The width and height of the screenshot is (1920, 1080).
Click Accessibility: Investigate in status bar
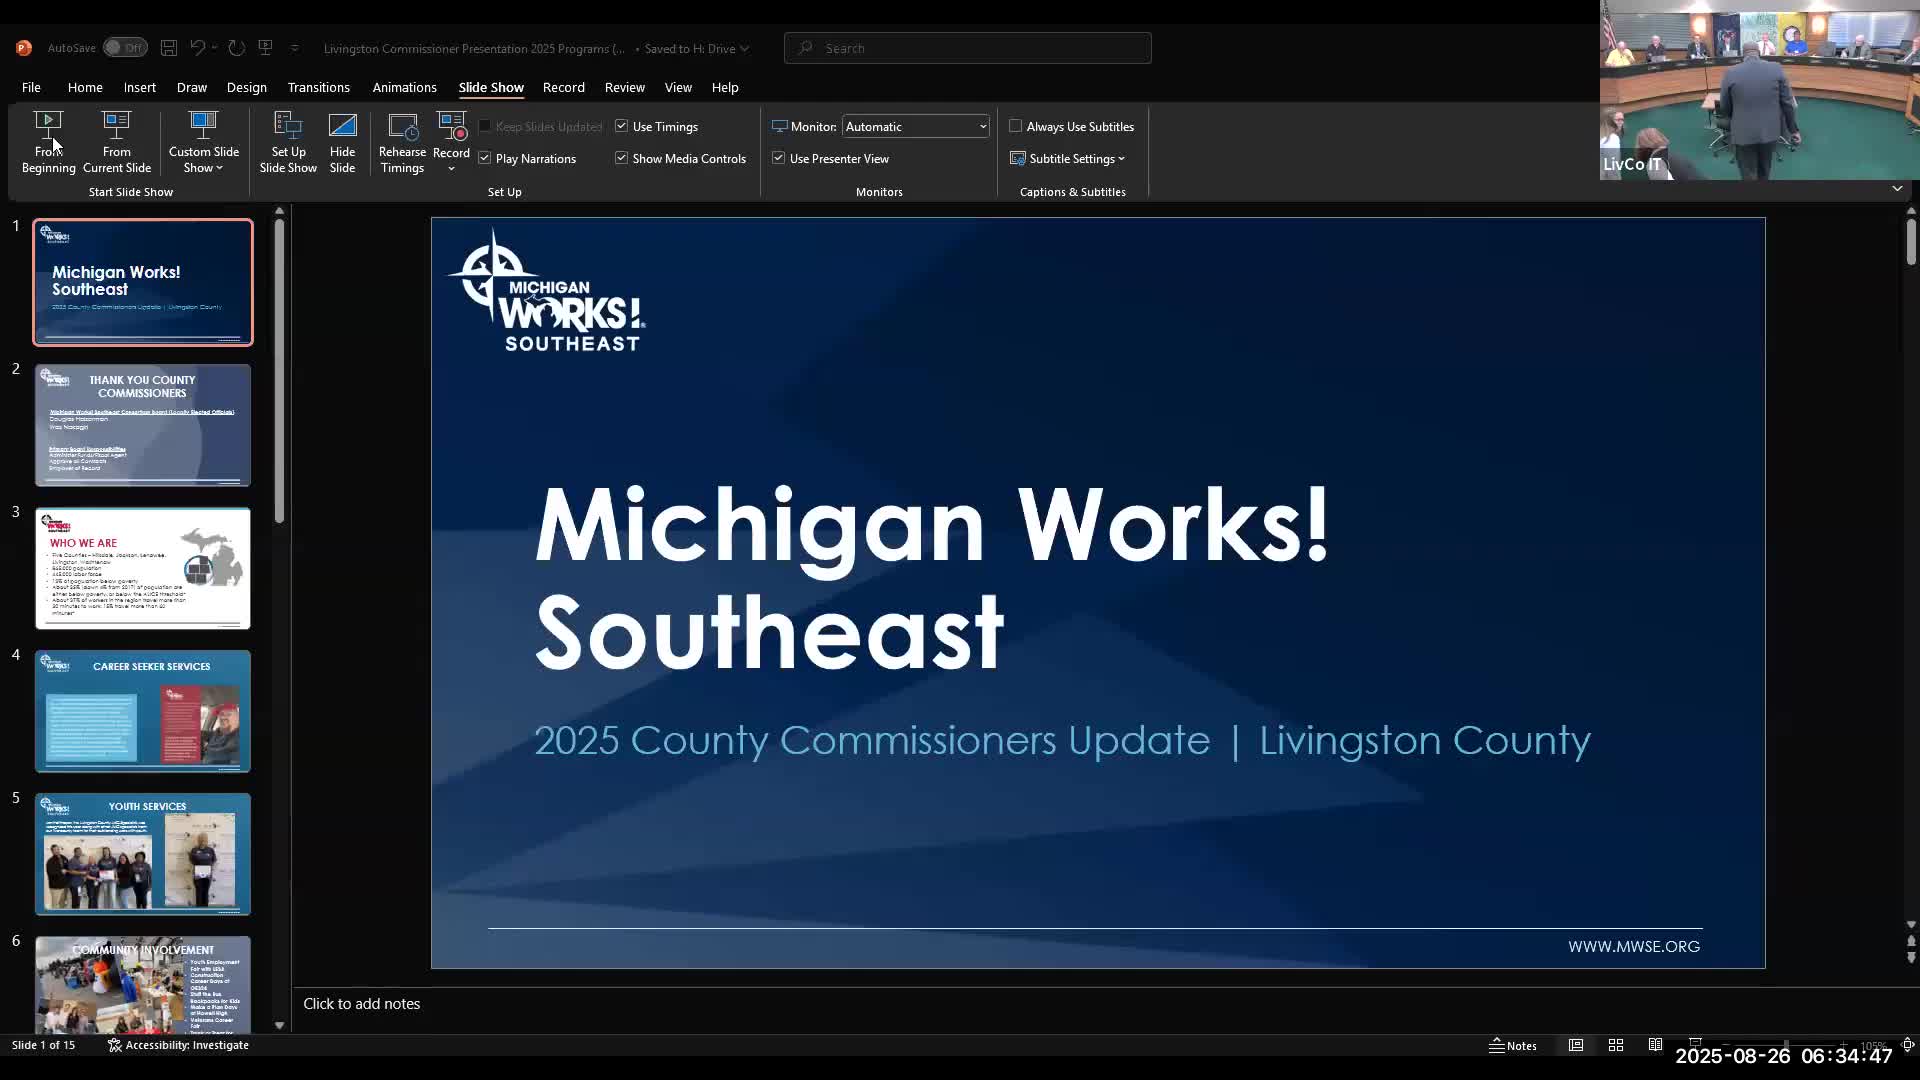178,1045
